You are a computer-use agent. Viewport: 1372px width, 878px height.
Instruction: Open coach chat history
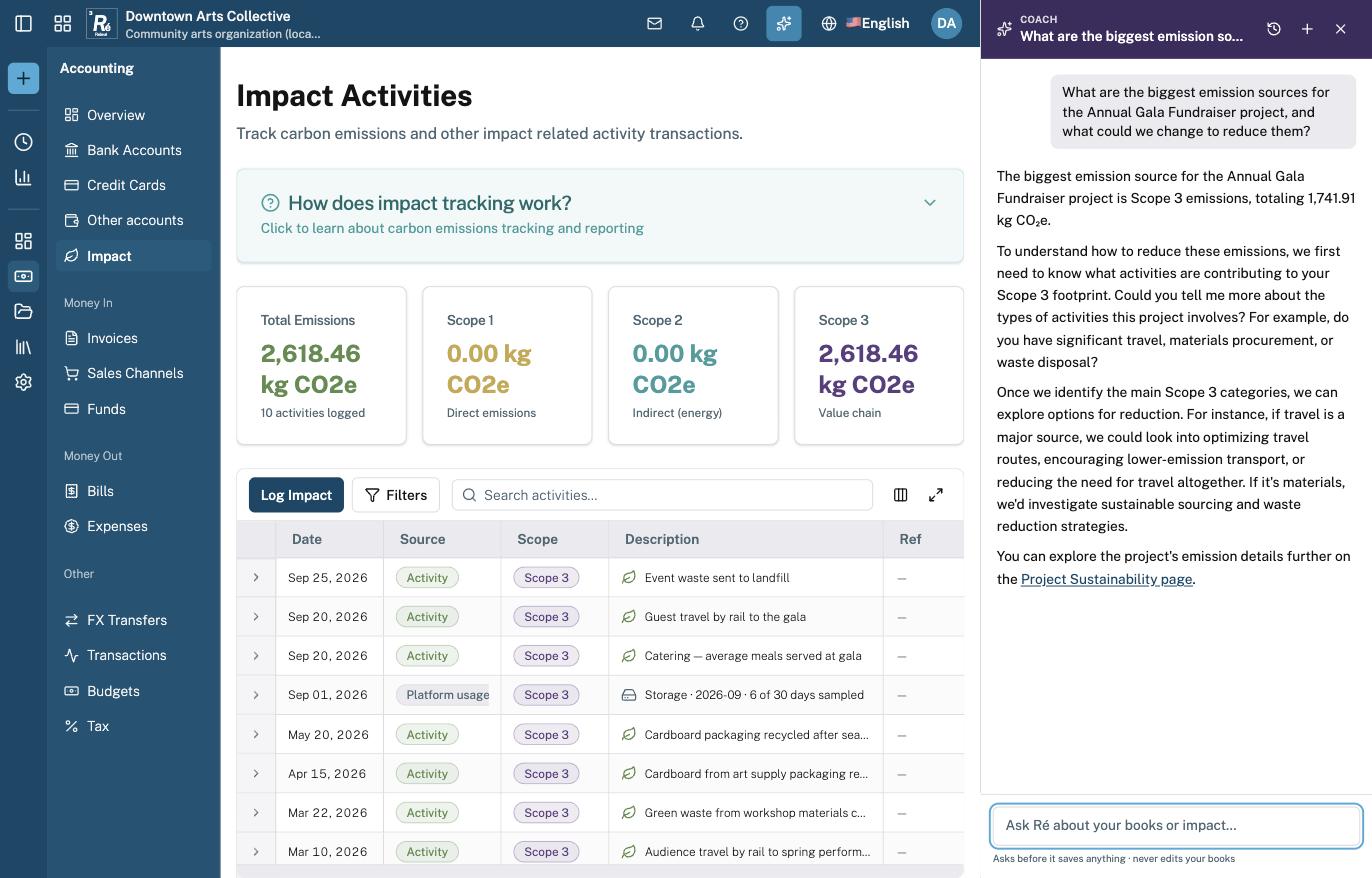point(1274,29)
